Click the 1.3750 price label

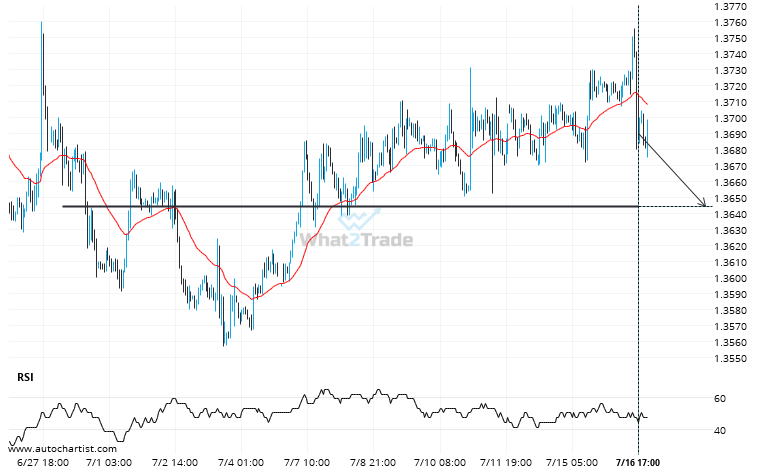tap(730, 38)
